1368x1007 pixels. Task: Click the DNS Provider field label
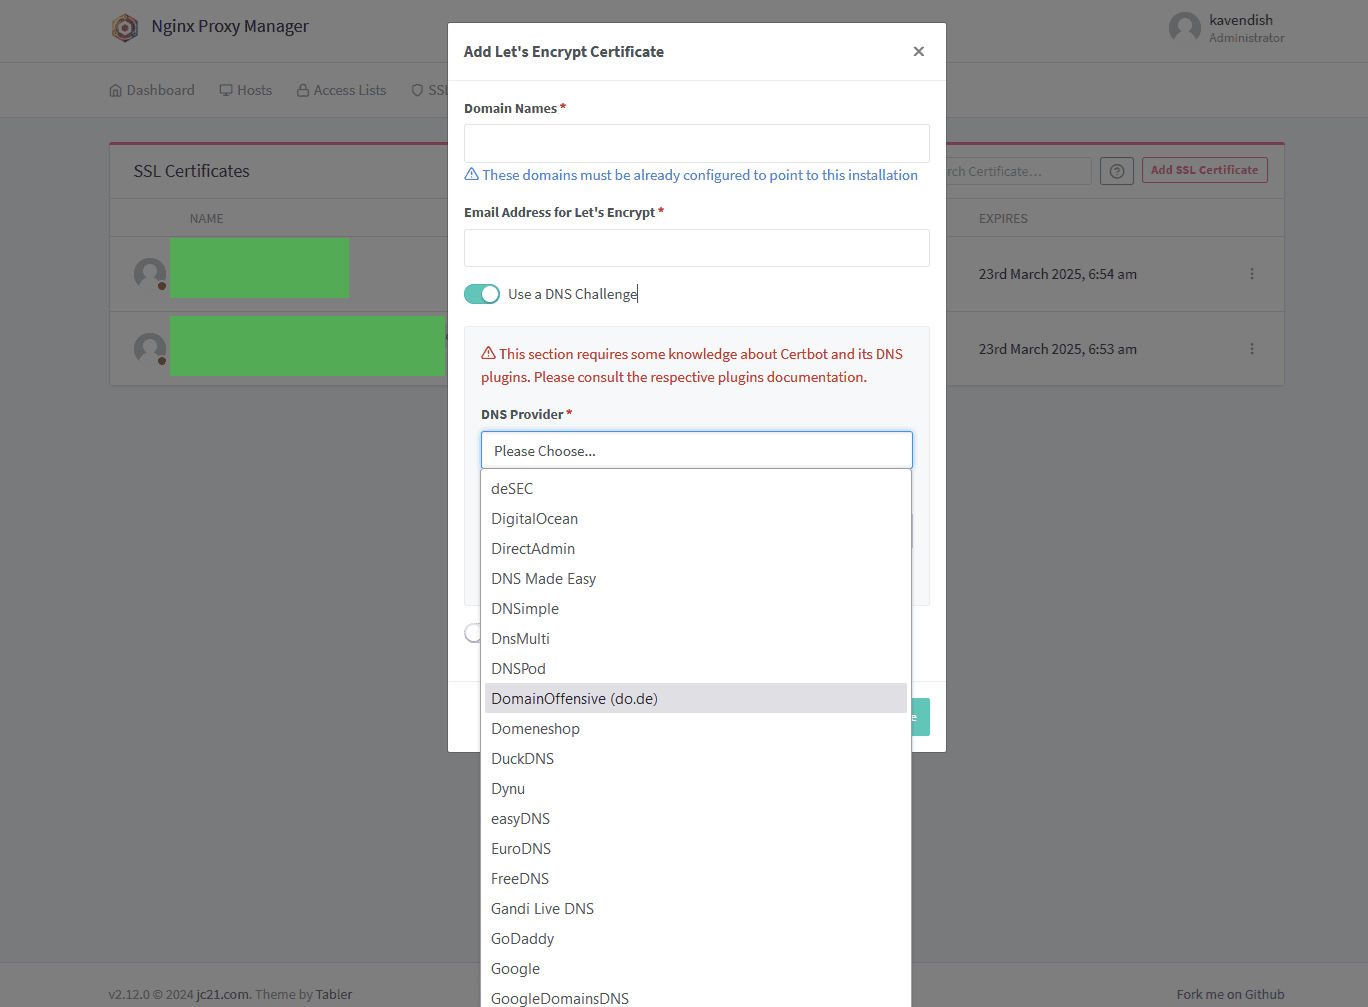tap(527, 414)
